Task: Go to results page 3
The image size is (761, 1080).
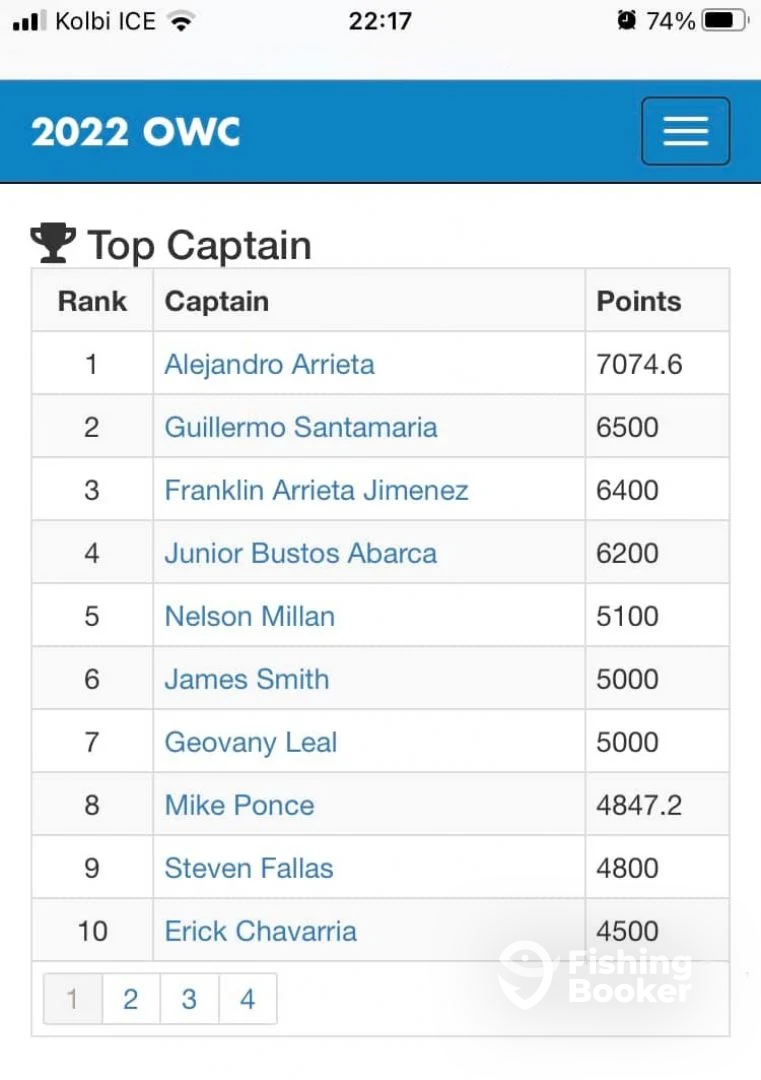Action: tap(189, 999)
